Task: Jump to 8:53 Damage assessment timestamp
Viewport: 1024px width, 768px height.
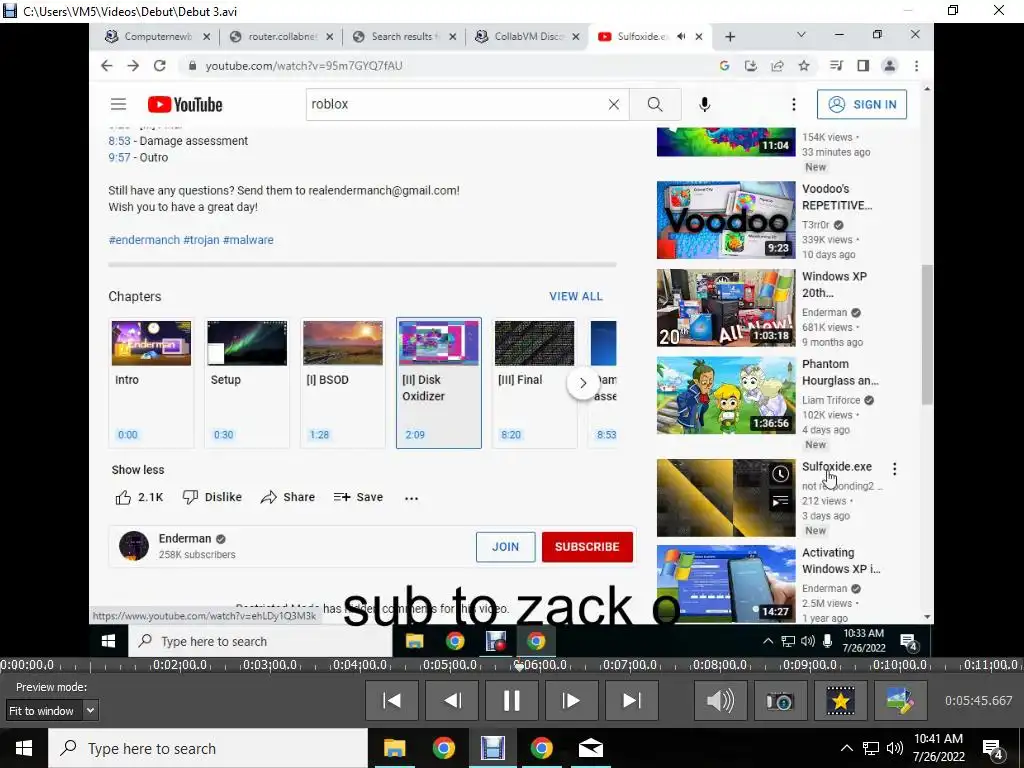Action: (x=120, y=141)
